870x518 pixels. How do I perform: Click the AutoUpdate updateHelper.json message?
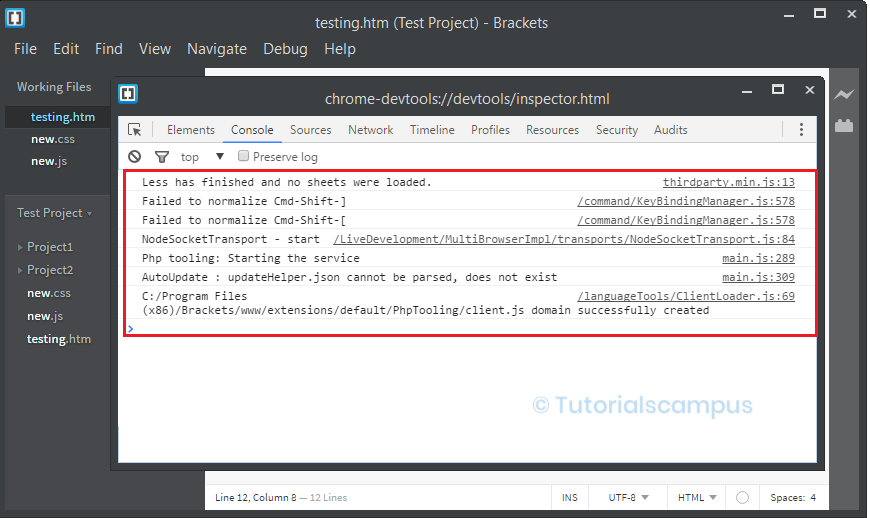[350, 277]
